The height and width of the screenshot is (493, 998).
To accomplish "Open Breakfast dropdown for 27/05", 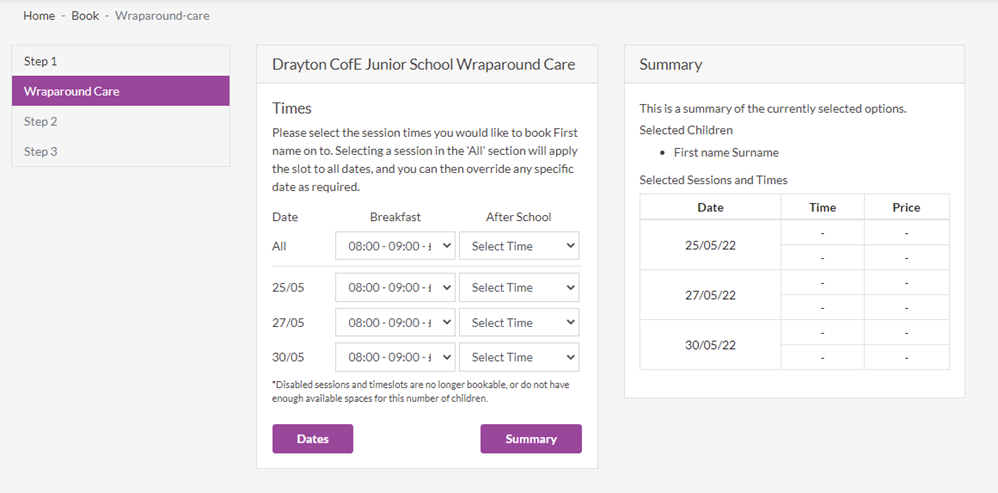I will pyautogui.click(x=395, y=323).
